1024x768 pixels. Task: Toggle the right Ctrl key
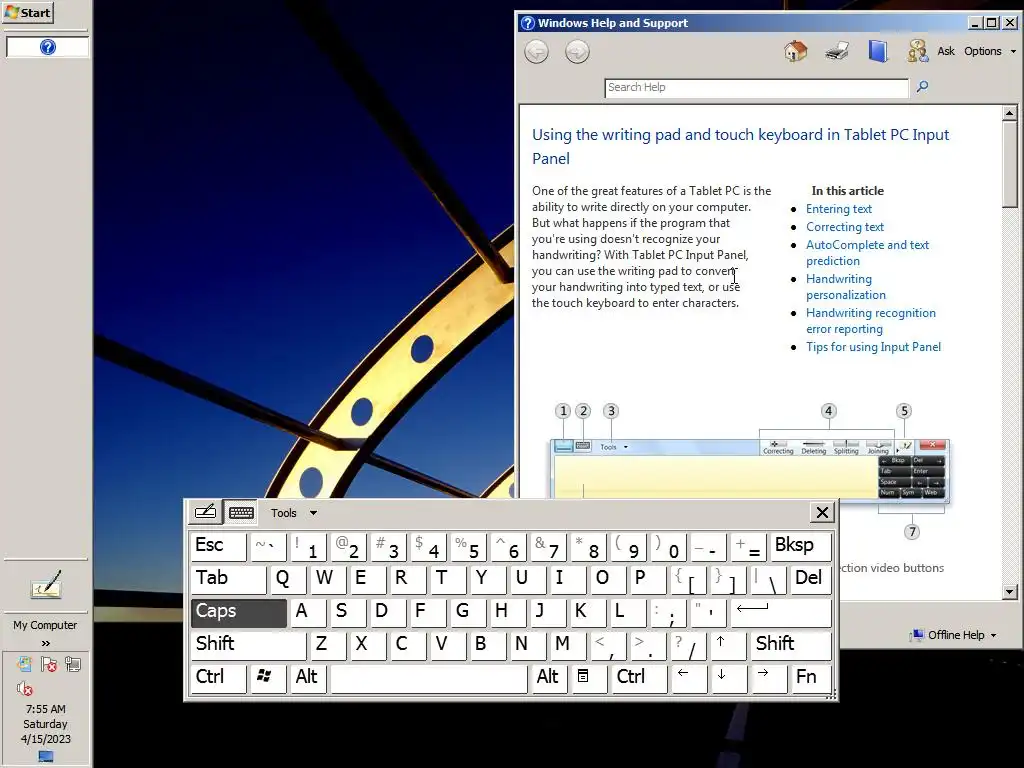[639, 677]
